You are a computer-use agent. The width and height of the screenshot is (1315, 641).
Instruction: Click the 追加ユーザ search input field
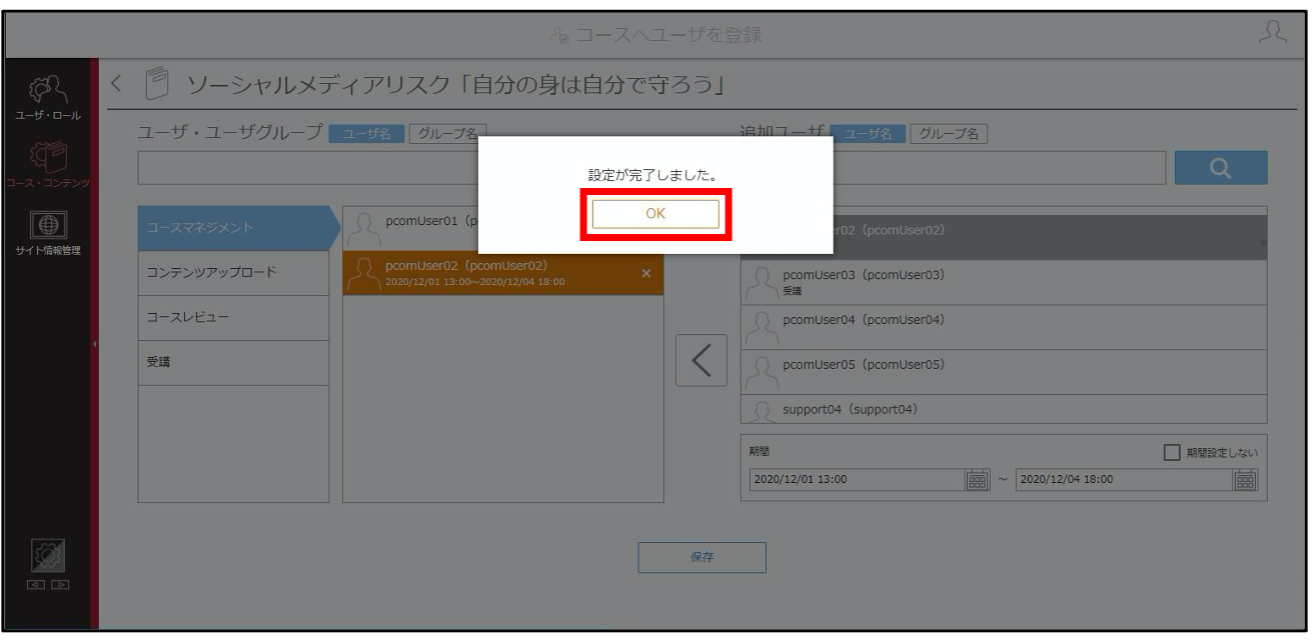click(1000, 168)
